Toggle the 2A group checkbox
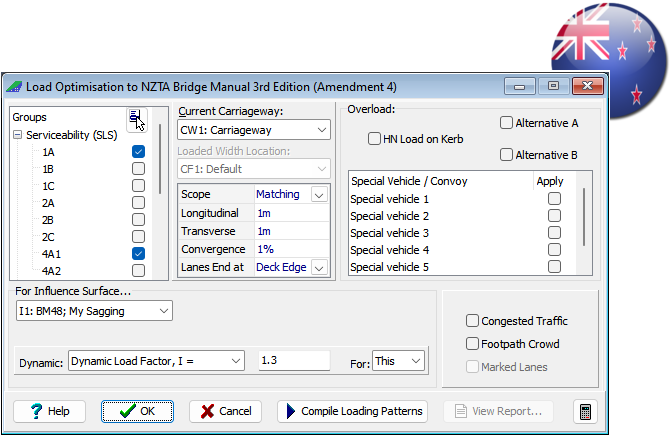Screen dimensions: 672x437 (138, 203)
